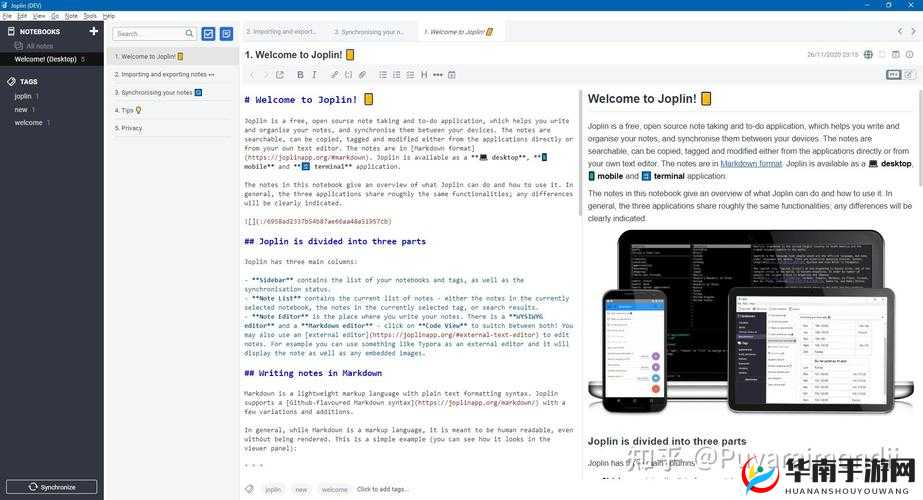Open the View menu
Image resolution: width=923 pixels, height=500 pixels.
tap(39, 16)
